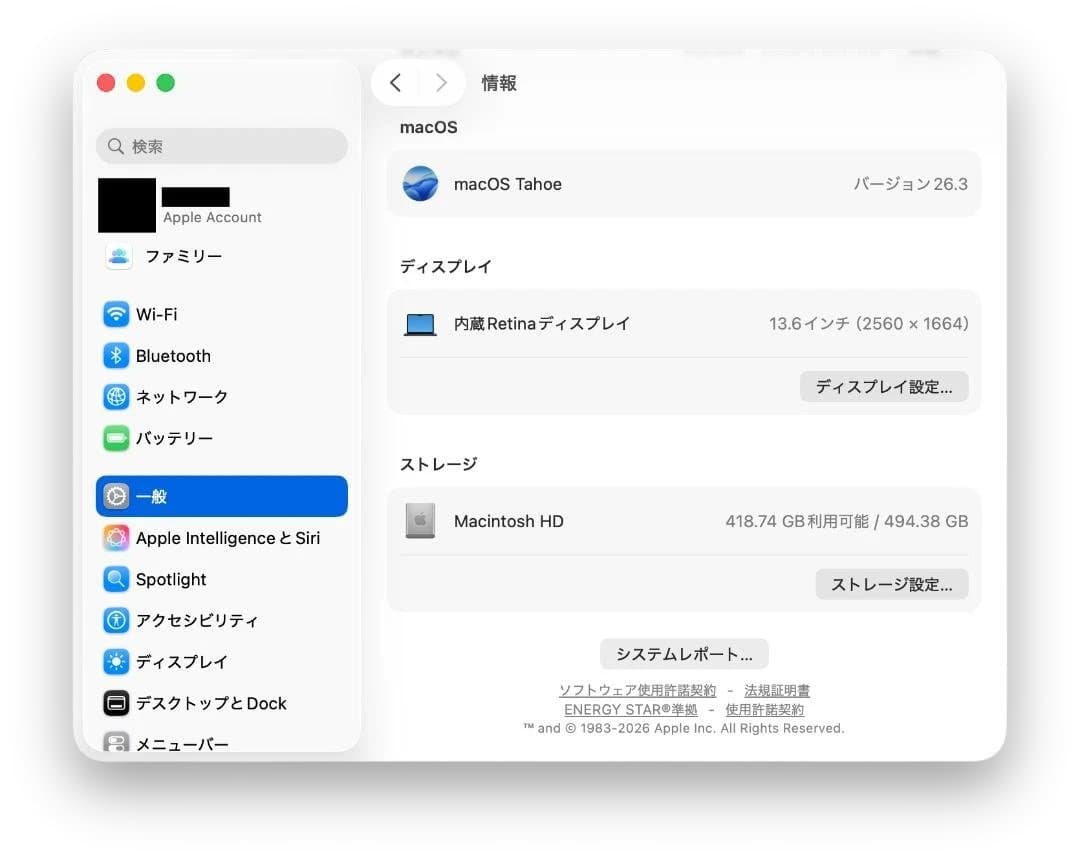Click the アクセシビリティ sidebar icon

point(117,620)
